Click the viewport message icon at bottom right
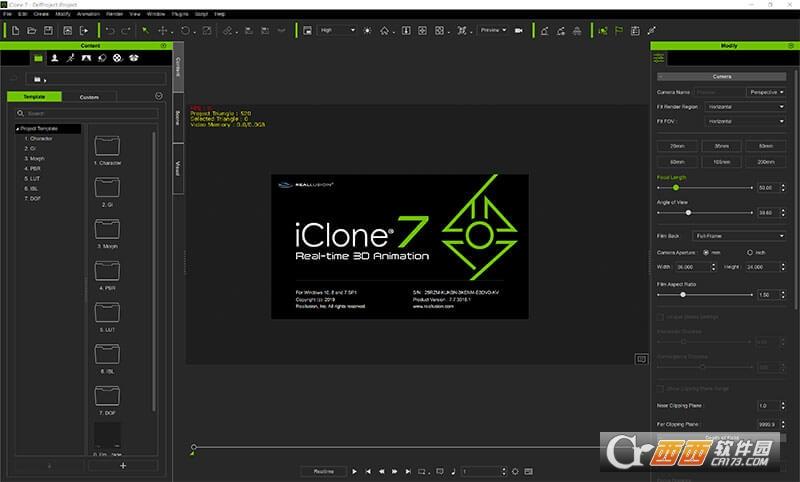This screenshot has height=482, width=800. [x=641, y=359]
